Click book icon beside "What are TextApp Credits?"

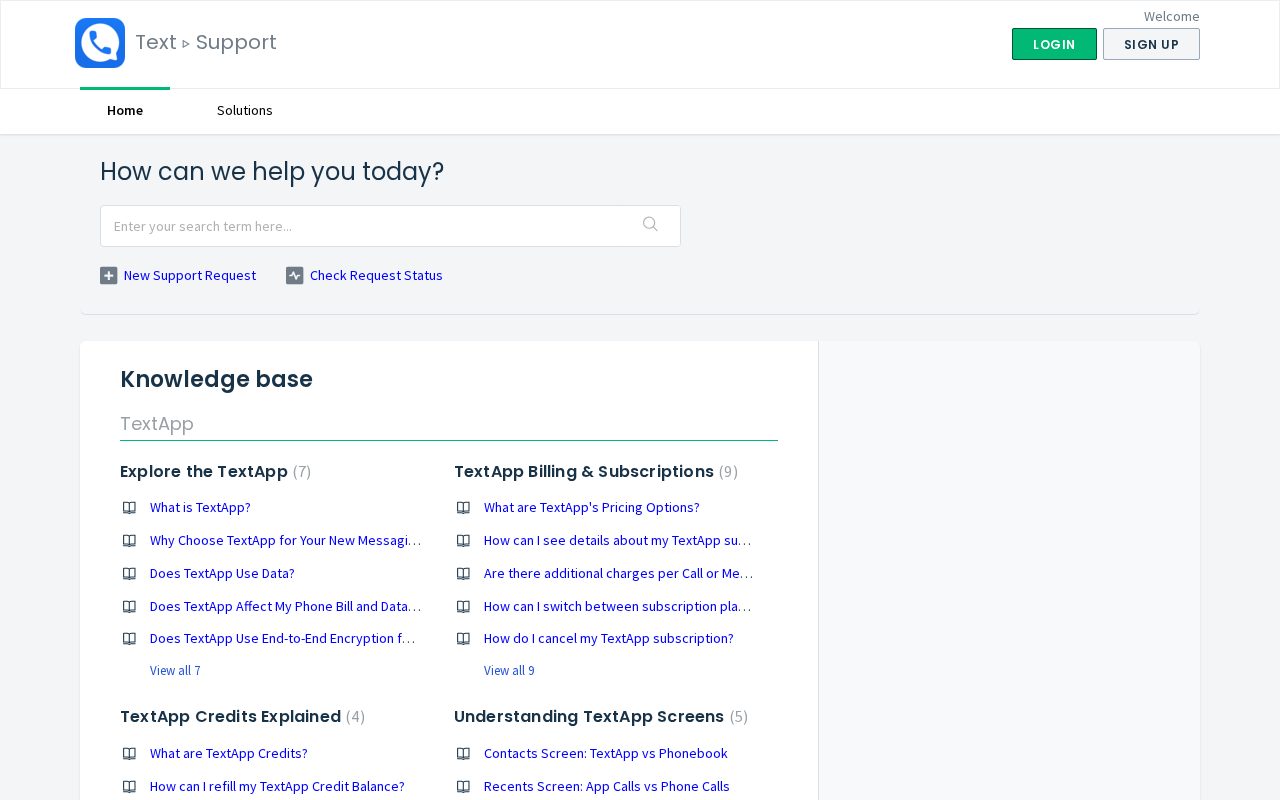click(129, 754)
